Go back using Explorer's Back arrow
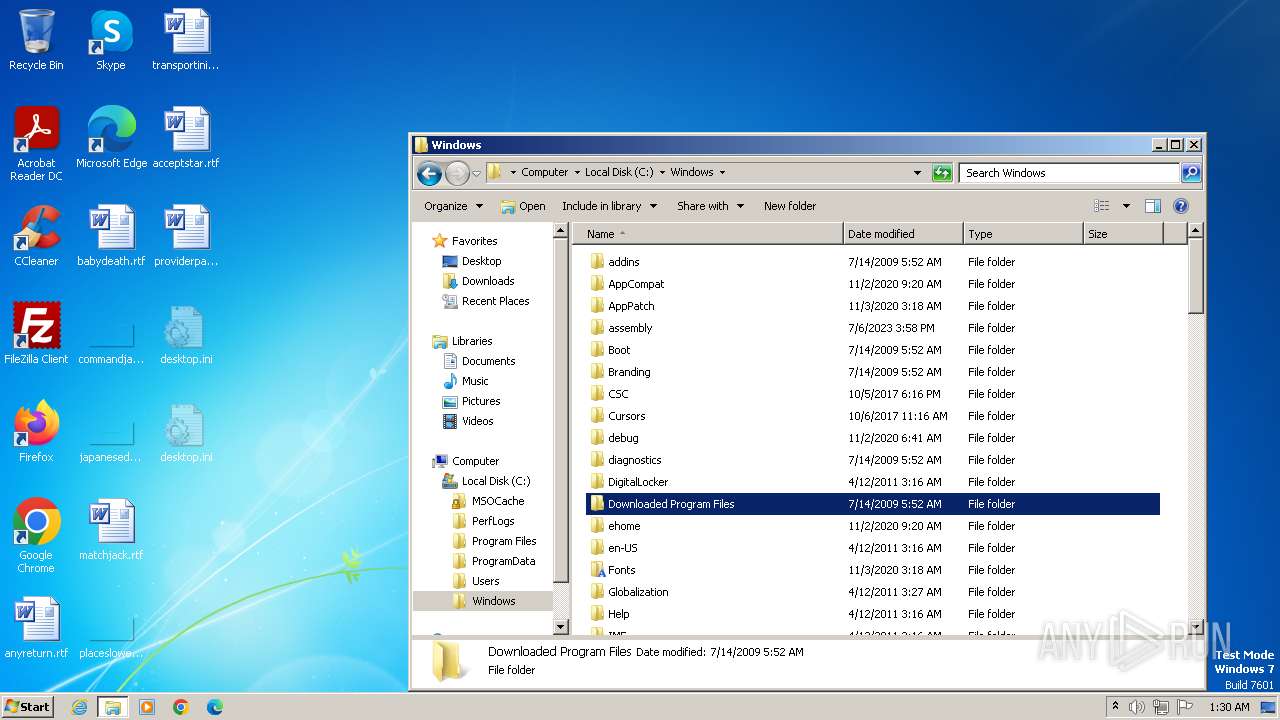 [x=429, y=173]
